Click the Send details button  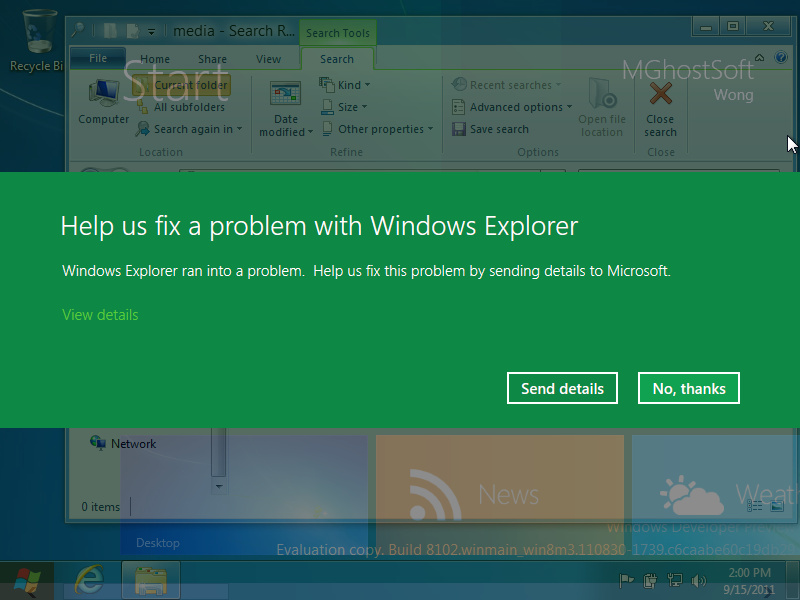click(562, 388)
